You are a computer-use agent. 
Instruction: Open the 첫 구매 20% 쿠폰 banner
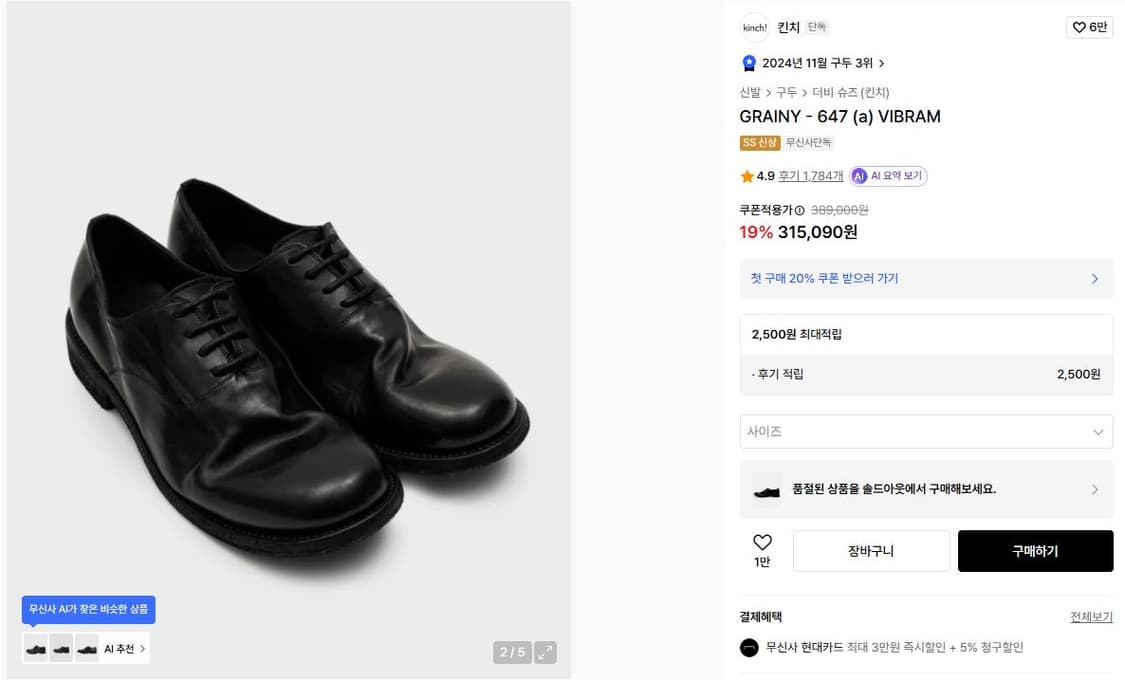pos(925,278)
